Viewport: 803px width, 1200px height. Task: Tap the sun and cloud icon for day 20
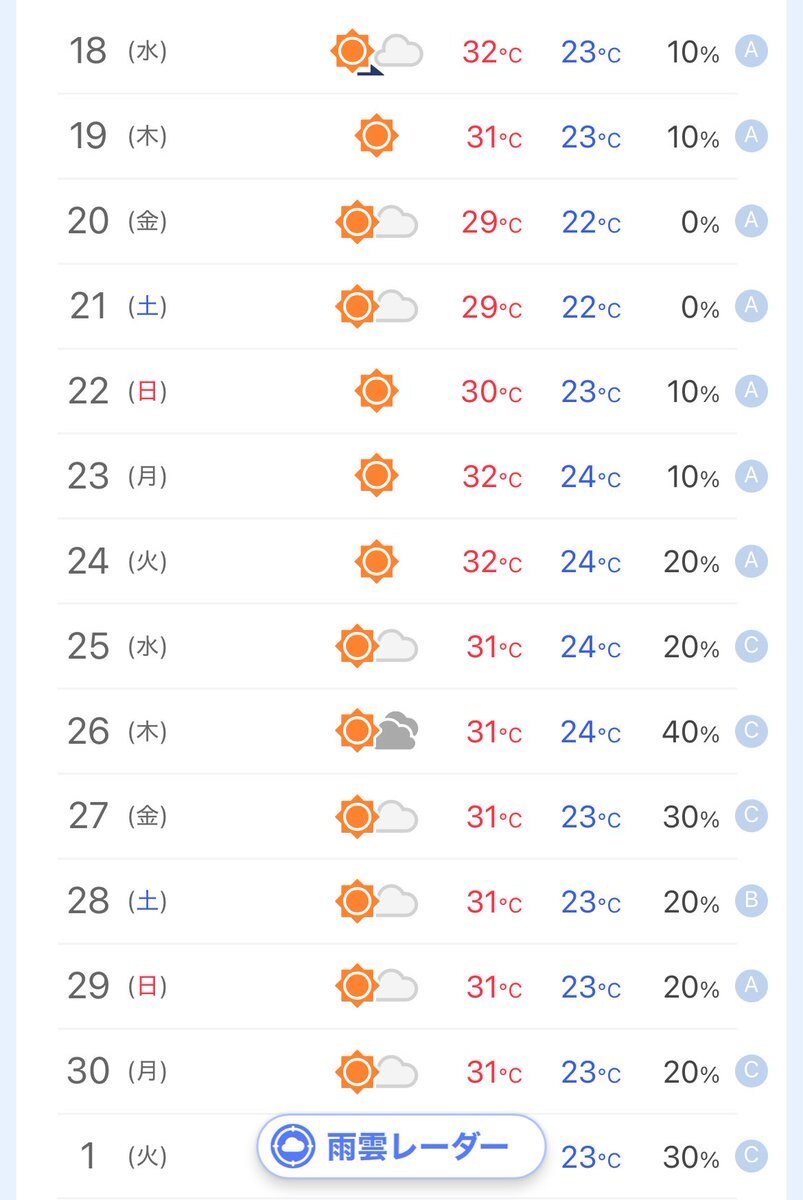(x=377, y=221)
